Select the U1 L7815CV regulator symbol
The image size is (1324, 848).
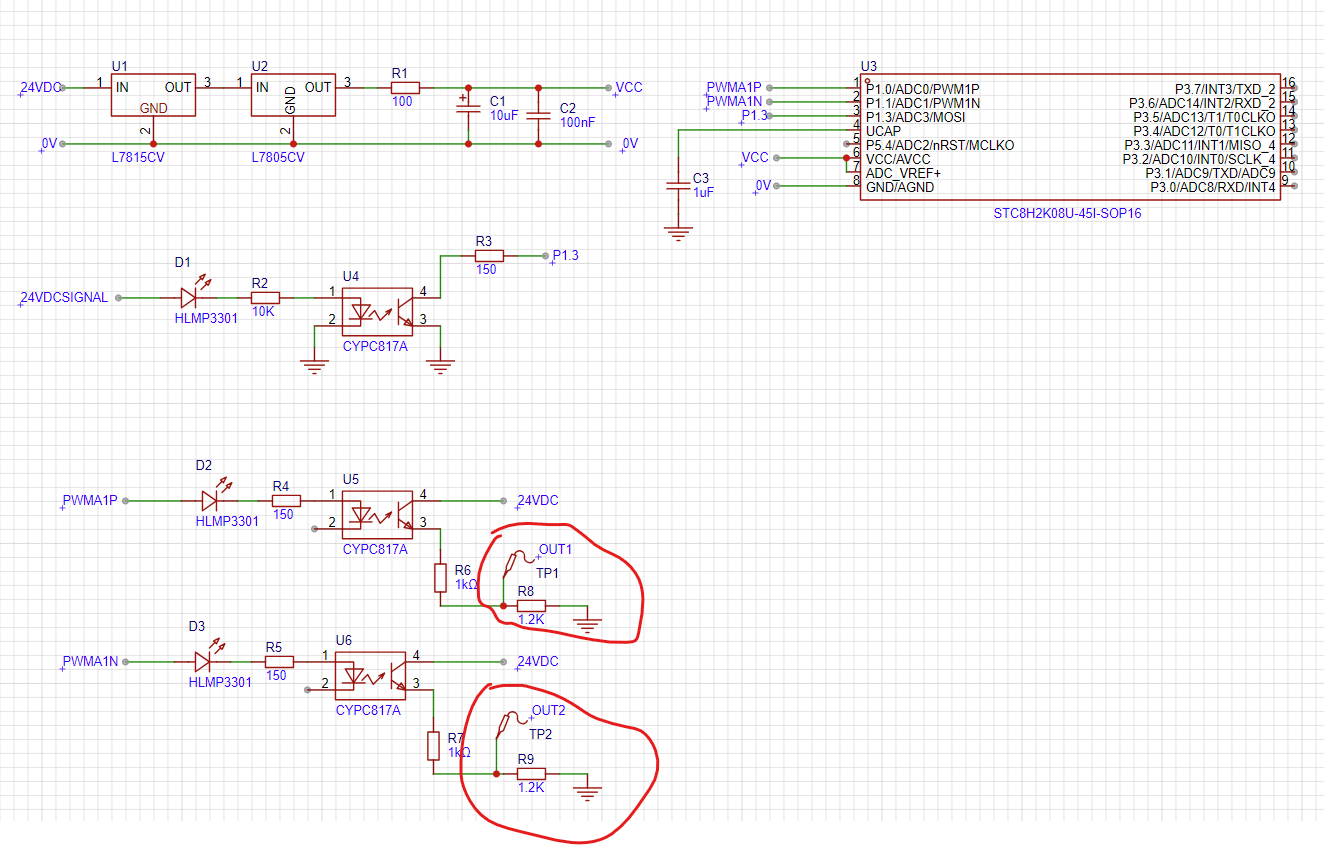point(153,94)
